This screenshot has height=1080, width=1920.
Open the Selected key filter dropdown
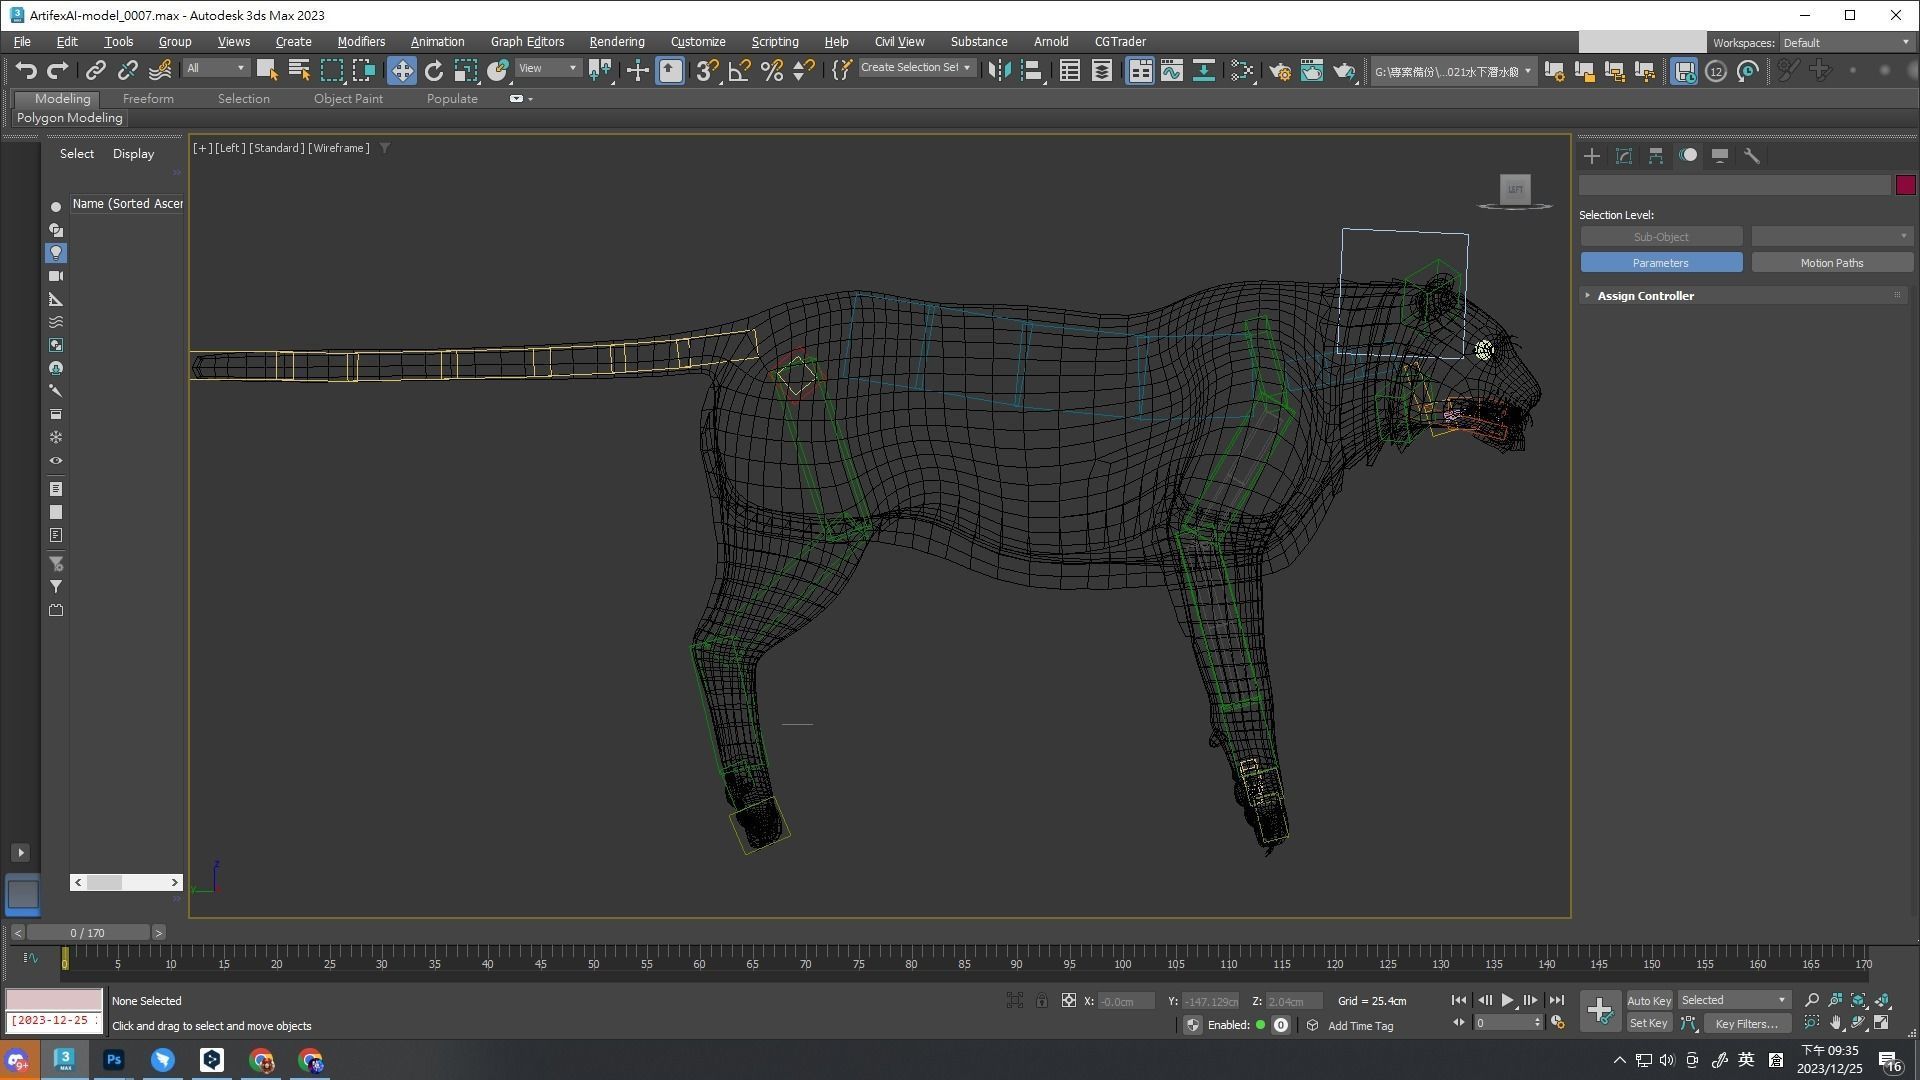[1733, 1000]
